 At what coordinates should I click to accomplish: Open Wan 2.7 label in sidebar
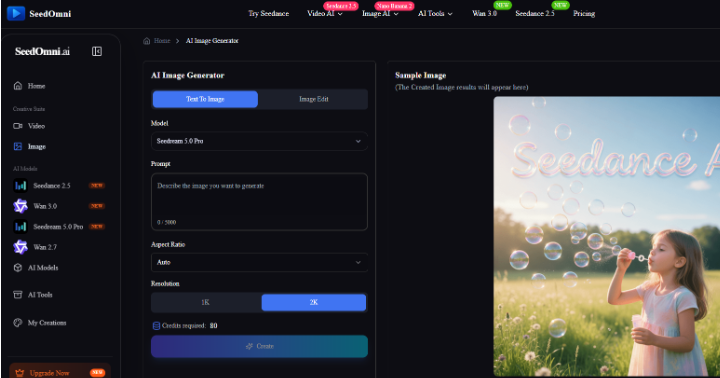click(45, 247)
